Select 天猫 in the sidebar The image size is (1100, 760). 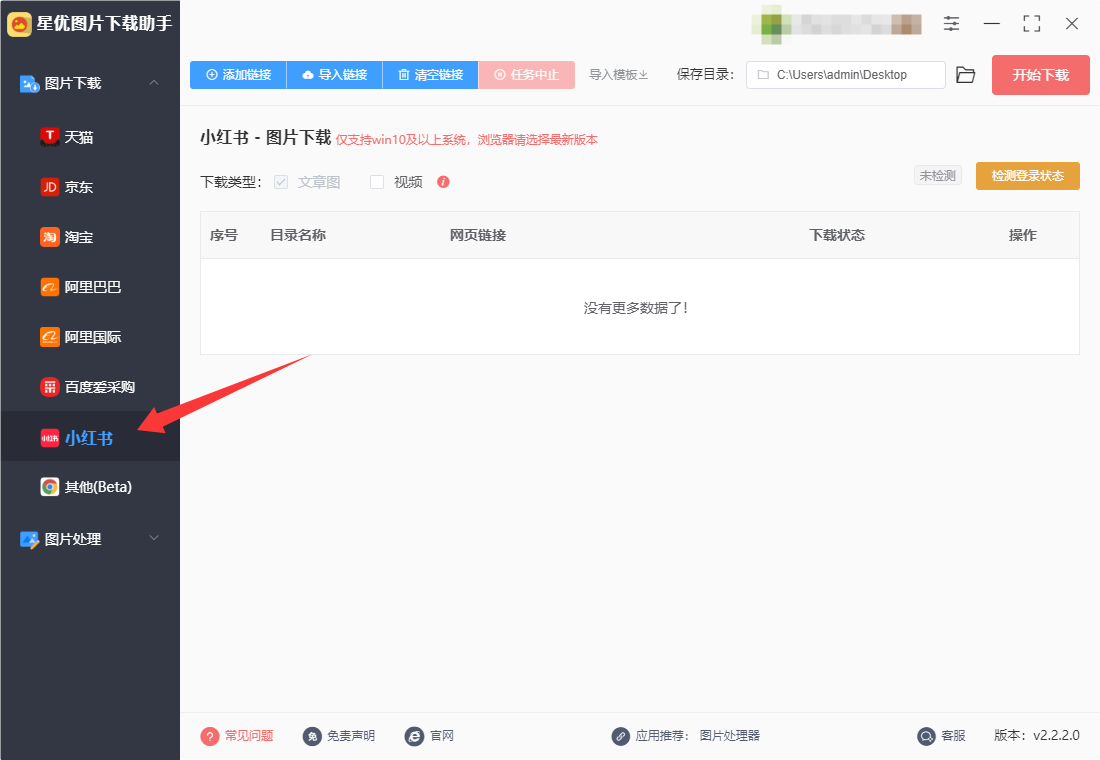tap(90, 137)
